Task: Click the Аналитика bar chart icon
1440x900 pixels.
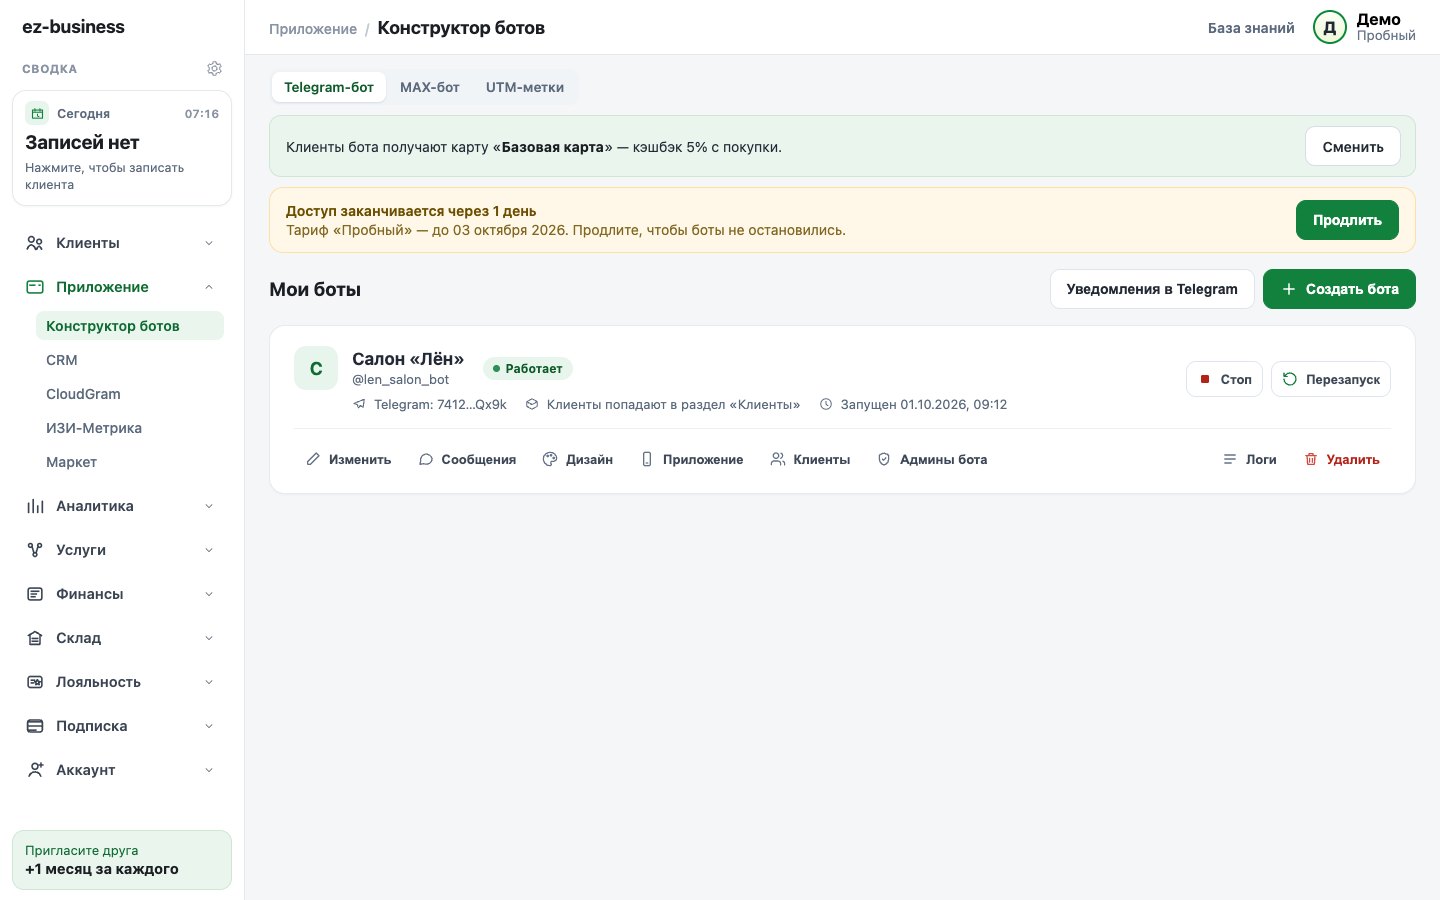Action: (35, 506)
